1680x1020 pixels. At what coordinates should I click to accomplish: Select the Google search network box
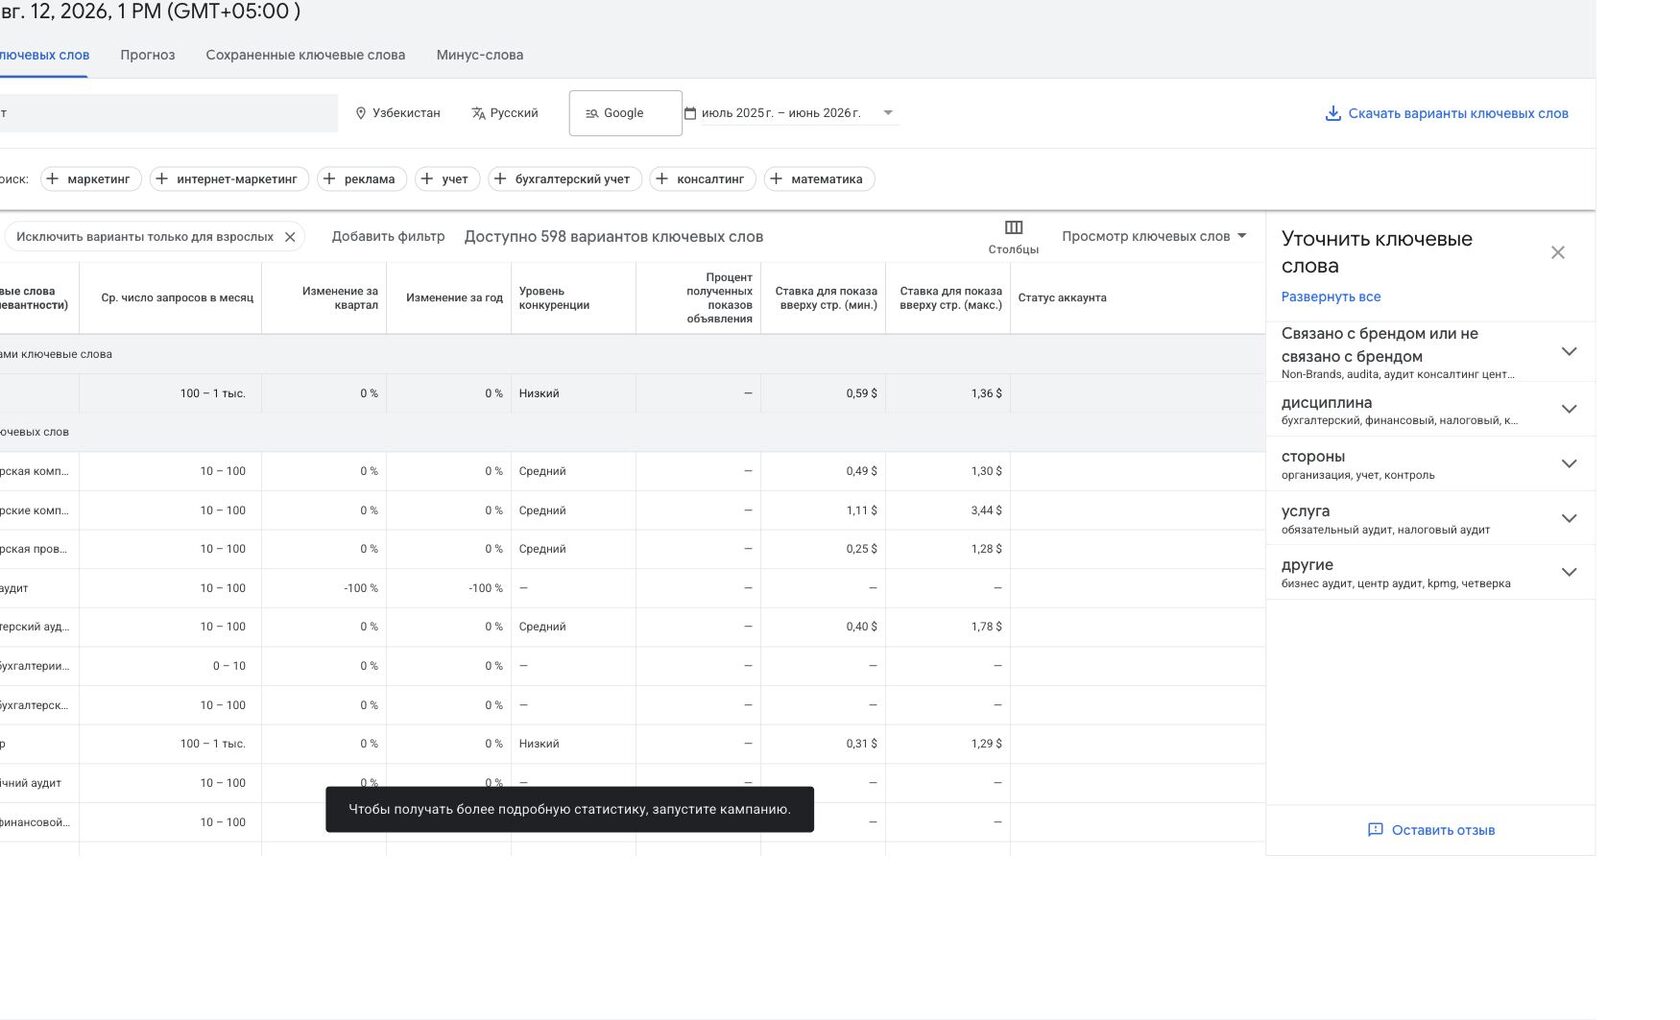625,113
